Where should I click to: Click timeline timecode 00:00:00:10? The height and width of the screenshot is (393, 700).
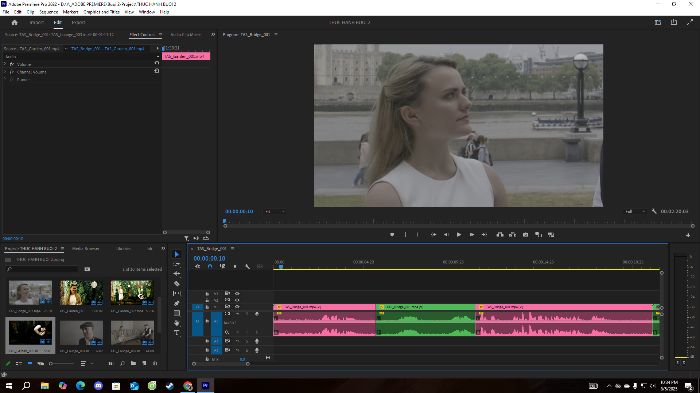pos(209,258)
